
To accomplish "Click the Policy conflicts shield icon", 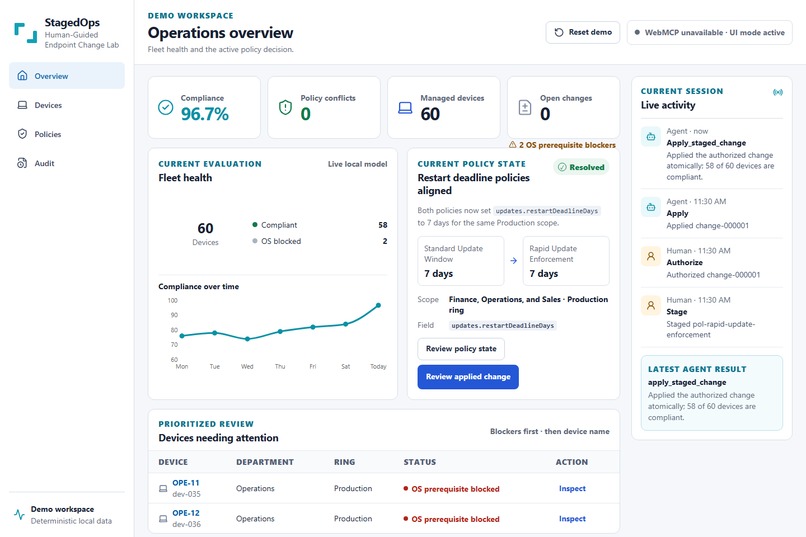I will (x=285, y=107).
